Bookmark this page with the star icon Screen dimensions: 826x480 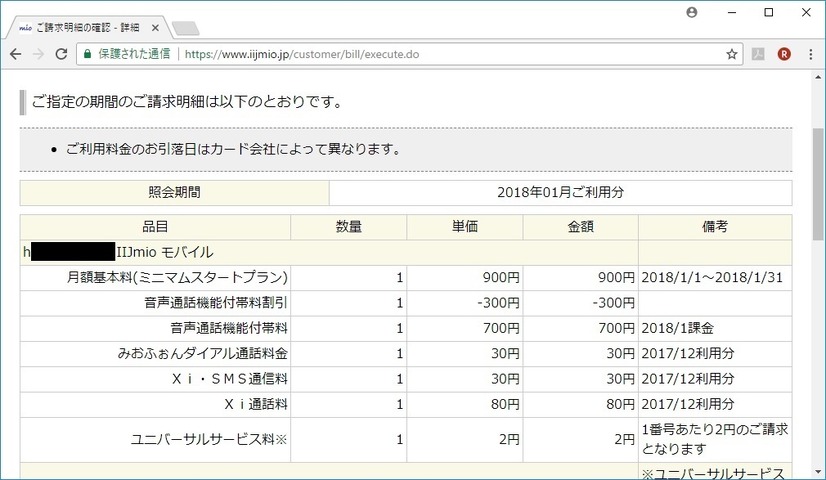pos(731,54)
